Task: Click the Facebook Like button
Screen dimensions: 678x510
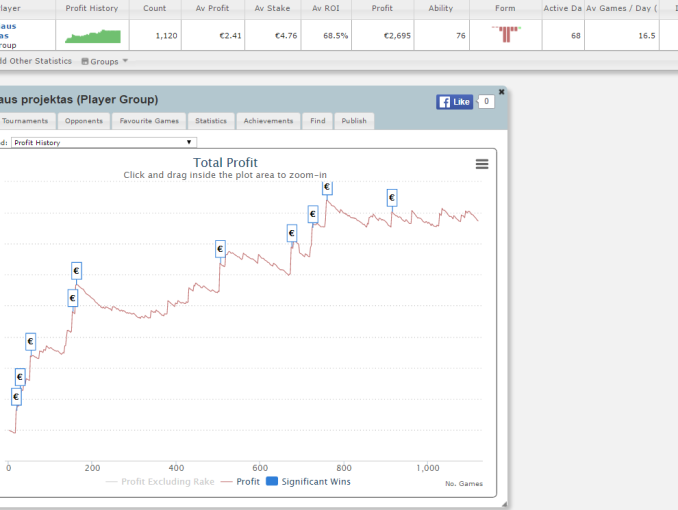Action: point(455,102)
